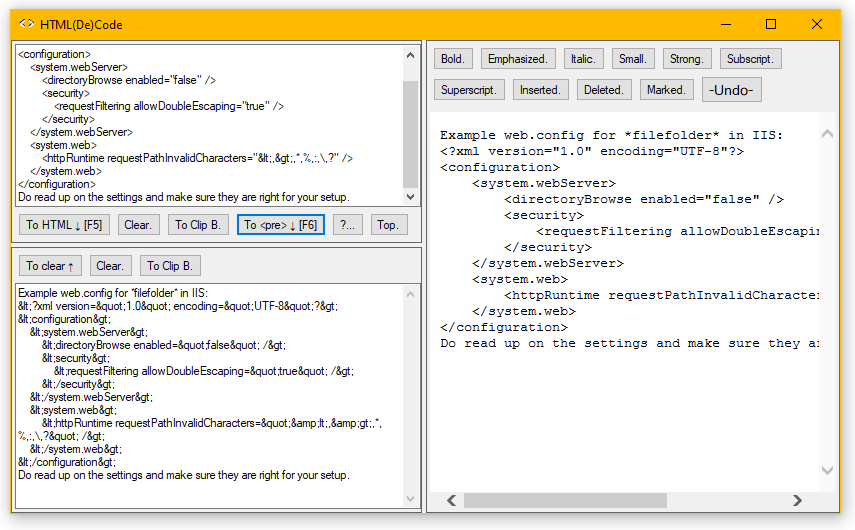Click the source box vertical scrollbar thumb
The width and height of the screenshot is (855, 530).
pyautogui.click(x=411, y=134)
